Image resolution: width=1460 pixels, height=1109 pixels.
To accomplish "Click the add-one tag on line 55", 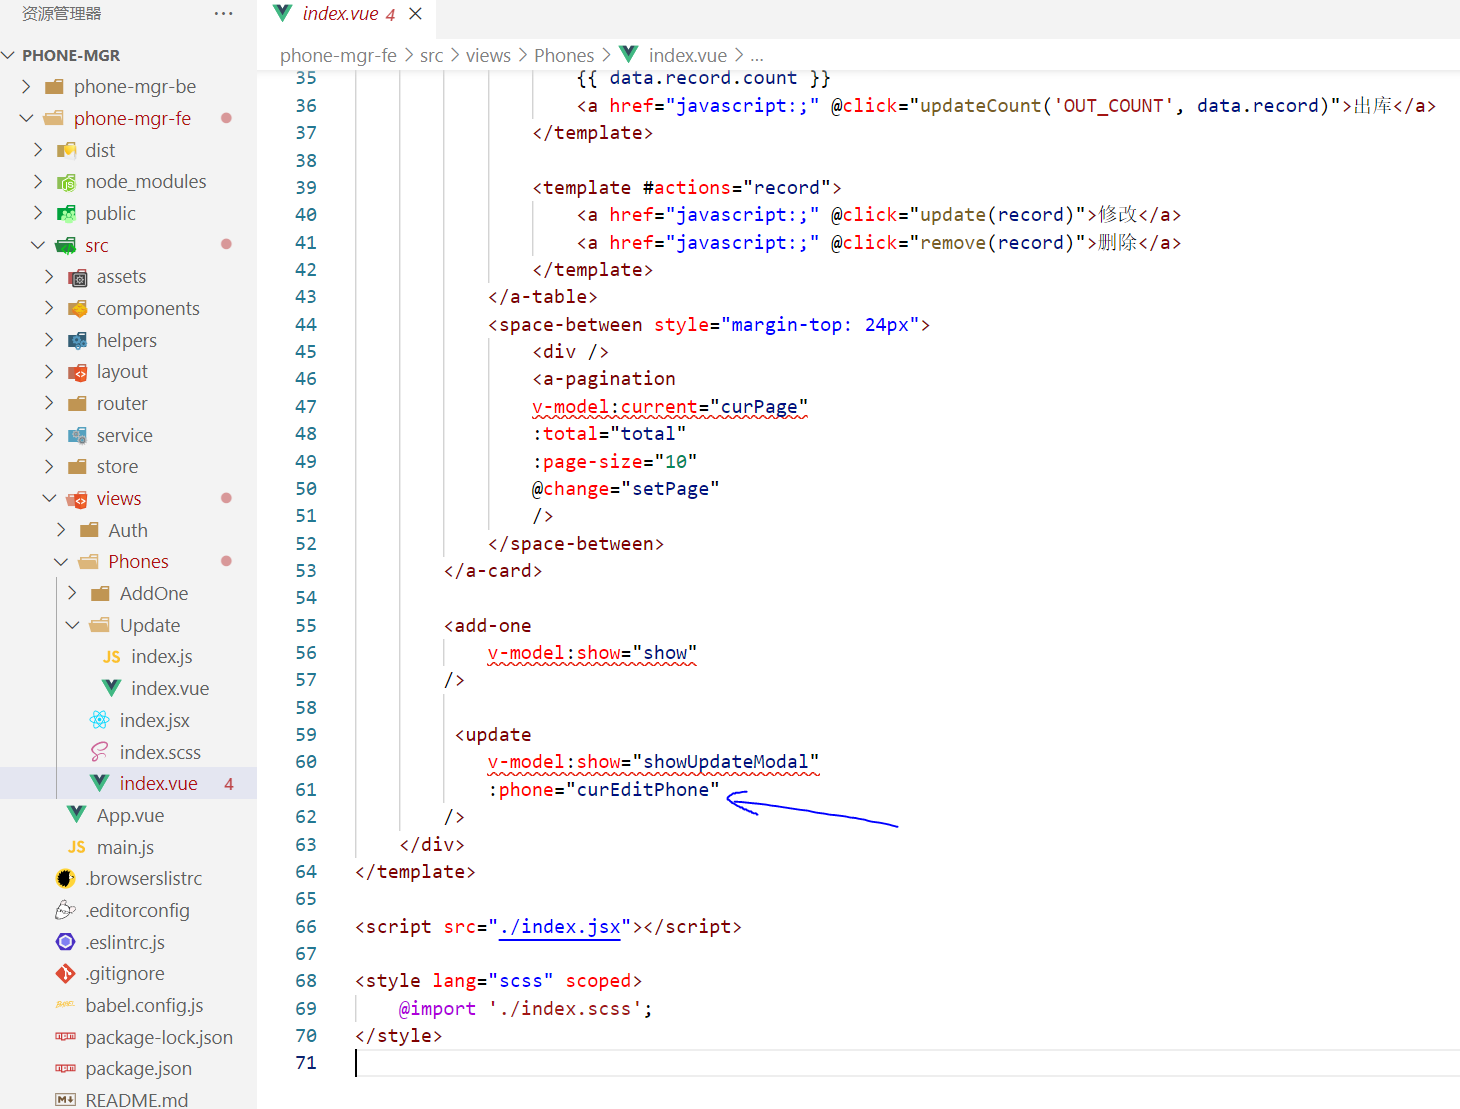I will coord(493,626).
